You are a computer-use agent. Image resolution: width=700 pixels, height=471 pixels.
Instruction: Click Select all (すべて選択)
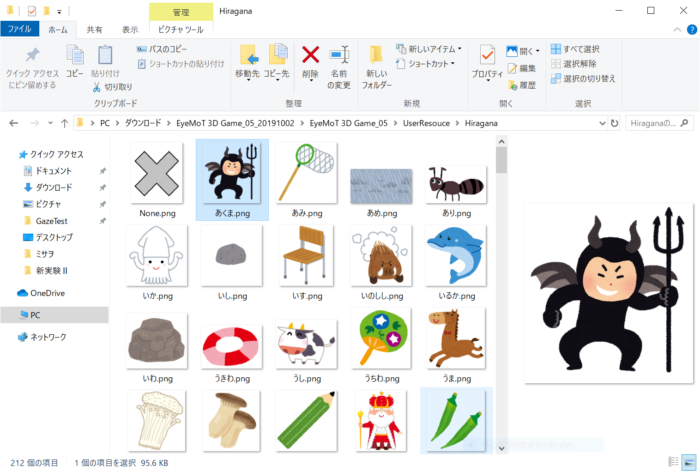coord(574,49)
